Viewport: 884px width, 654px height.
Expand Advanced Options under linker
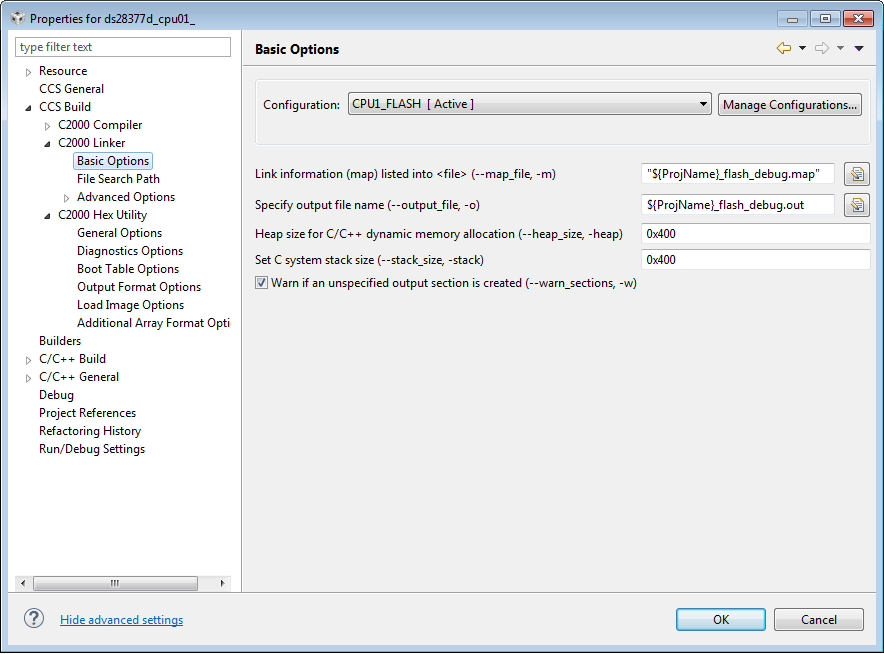pos(67,198)
